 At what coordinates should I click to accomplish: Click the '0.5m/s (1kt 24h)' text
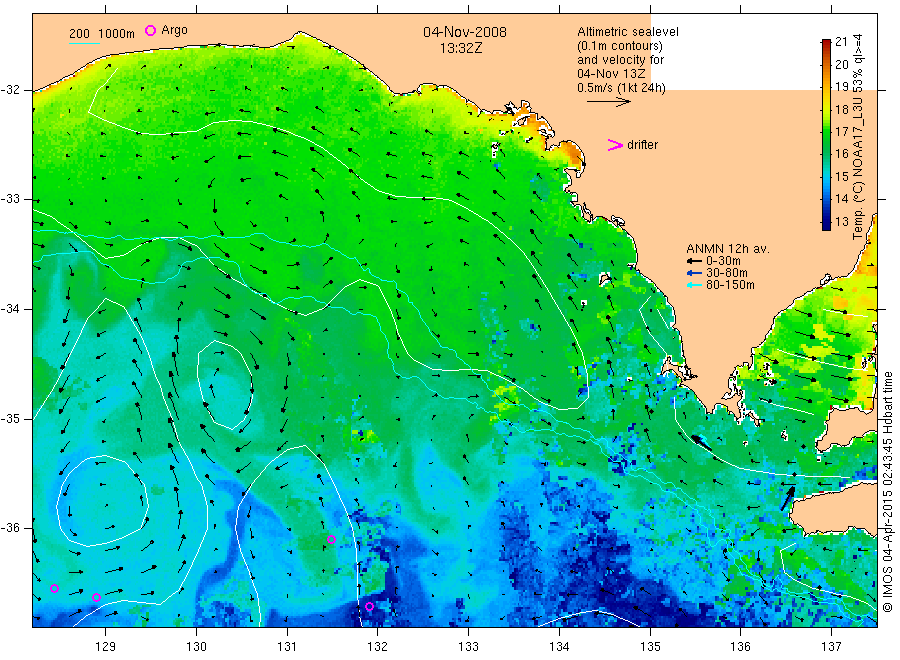pos(622,88)
